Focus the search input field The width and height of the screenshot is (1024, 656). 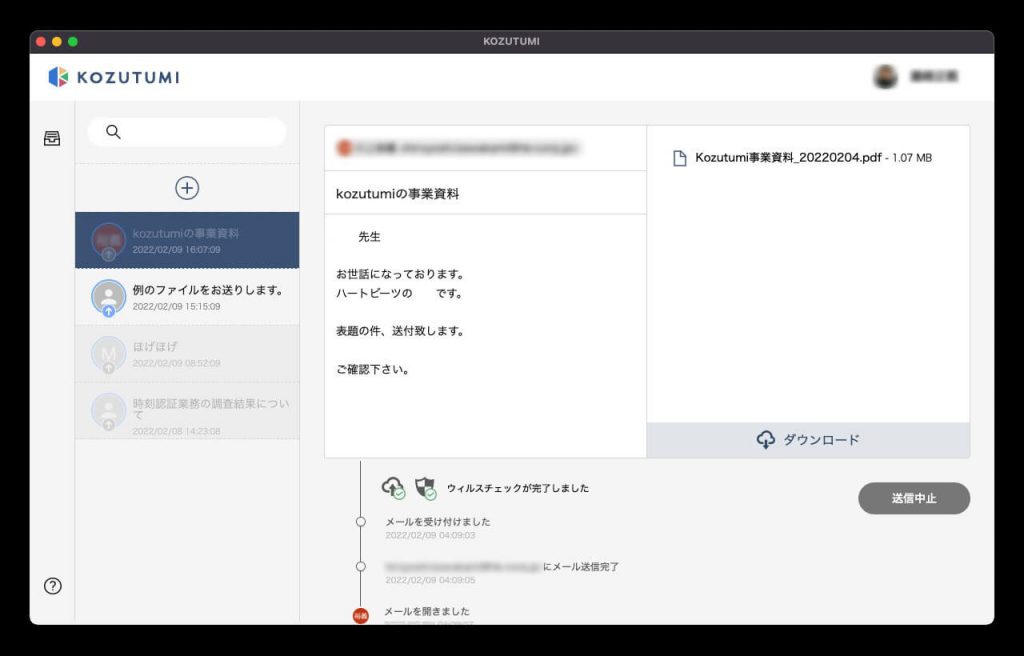pyautogui.click(x=187, y=132)
